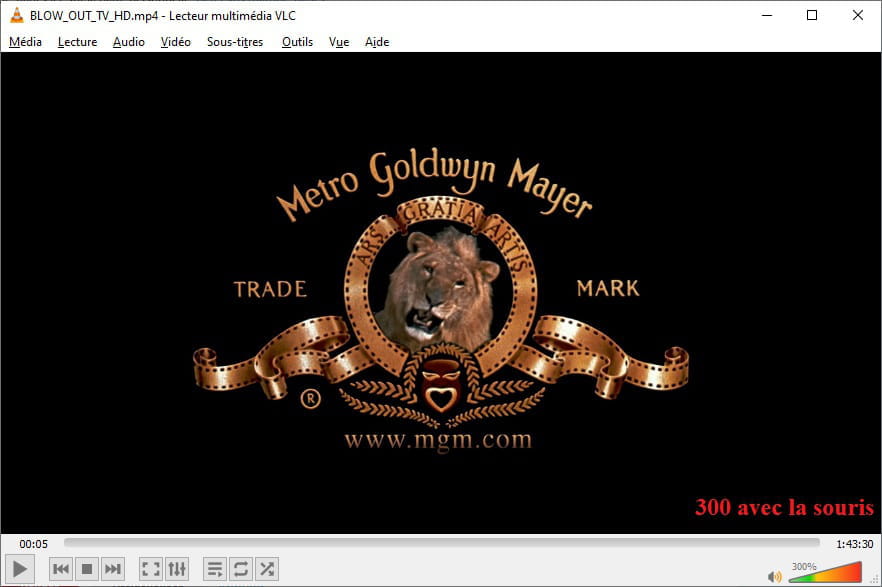Open extended settings and effects
The image size is (882, 587).
point(177,569)
